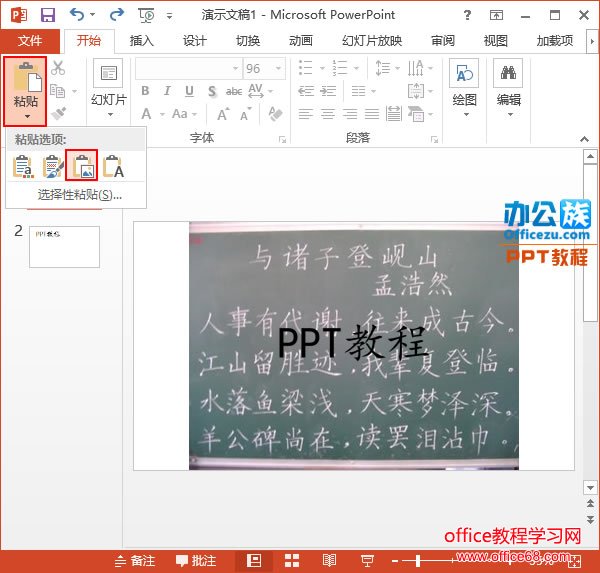Viewport: 600px width, 573px height.
Task: Choose the Keep Text Only paste option
Action: tap(113, 166)
